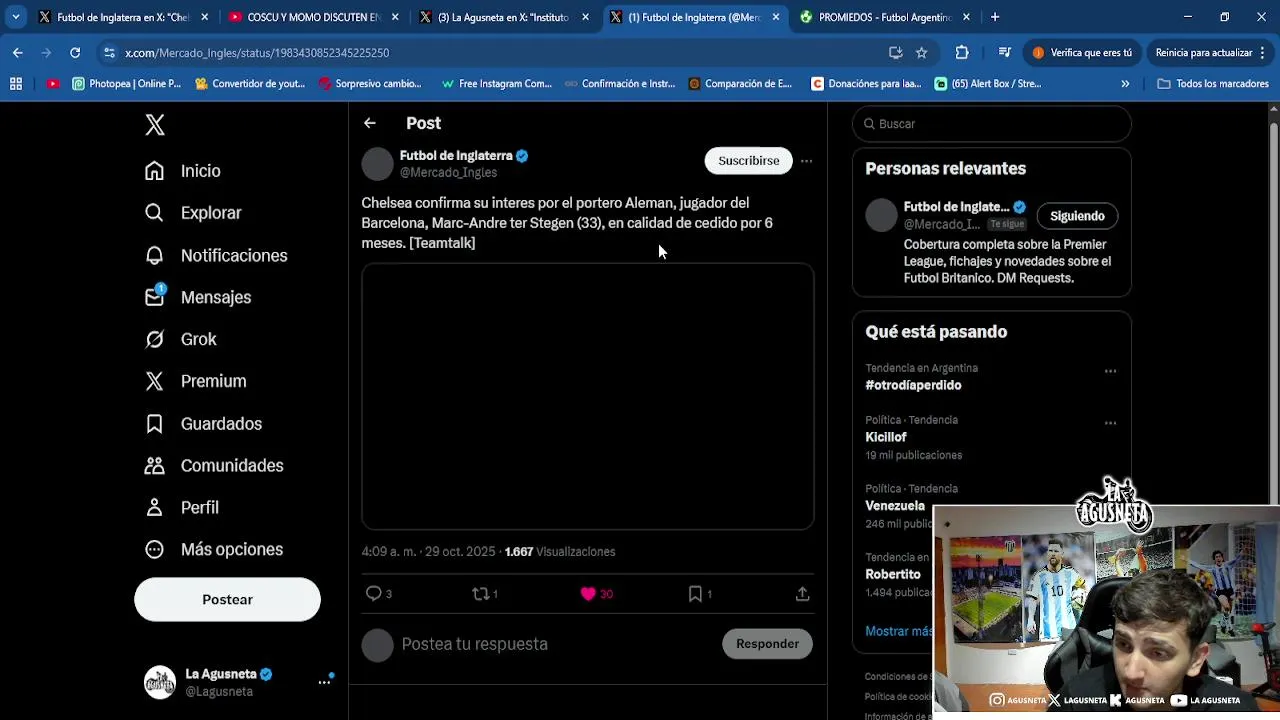1280x720 pixels.
Task: Click the Suscribirse button
Action: coord(748,161)
